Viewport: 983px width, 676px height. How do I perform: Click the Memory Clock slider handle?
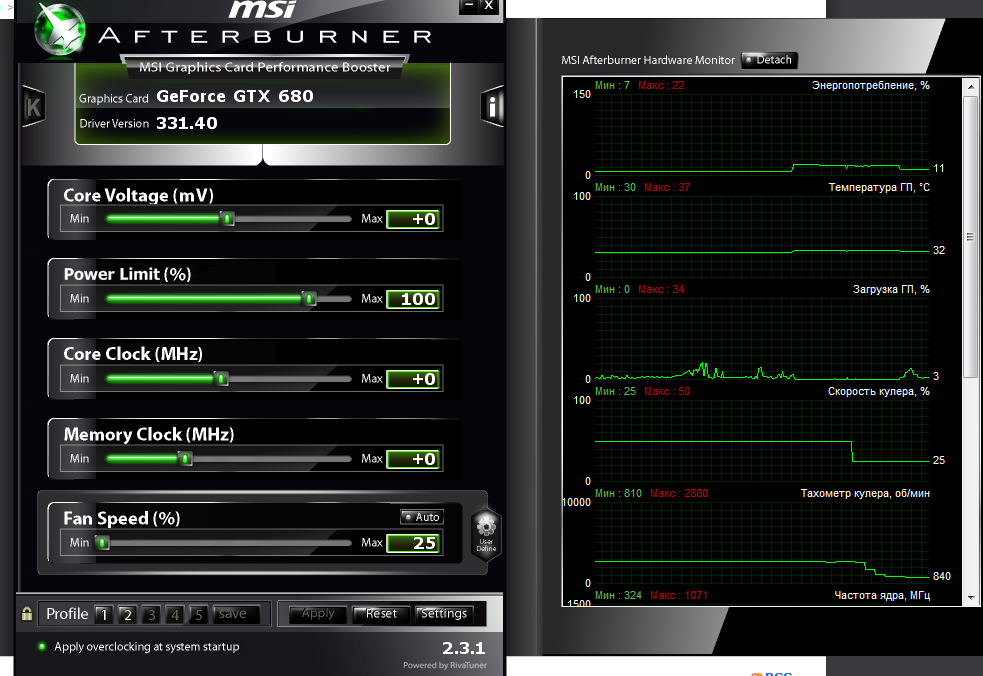point(185,459)
